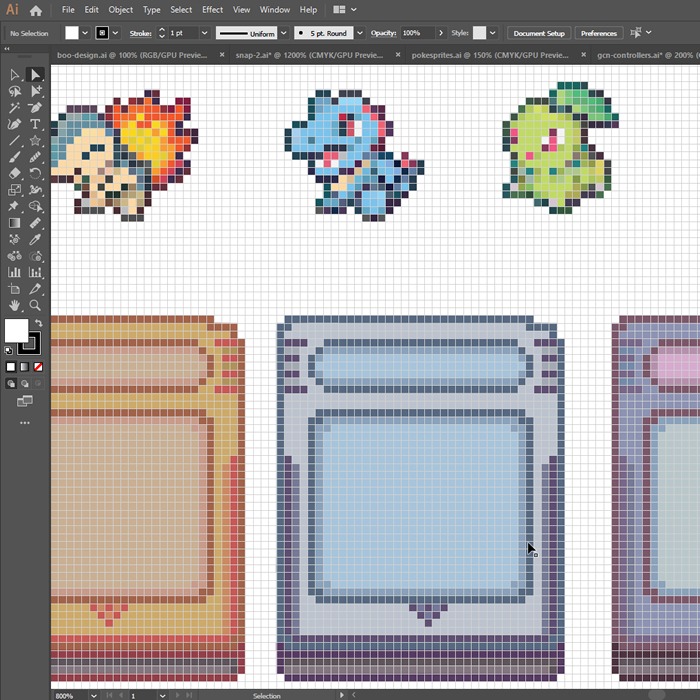Switch to Draw Behind mode
Viewport: 700px width, 700px height.
tap(25, 383)
